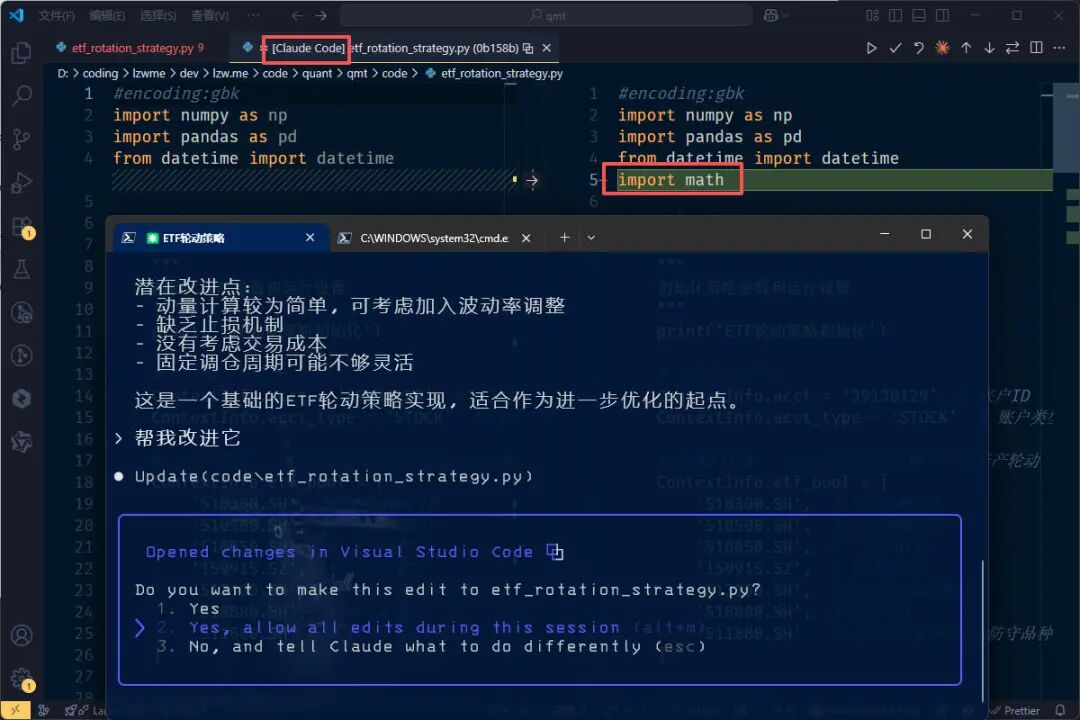
Task: Close the cmd.exe terminal tab
Action: pos(526,238)
